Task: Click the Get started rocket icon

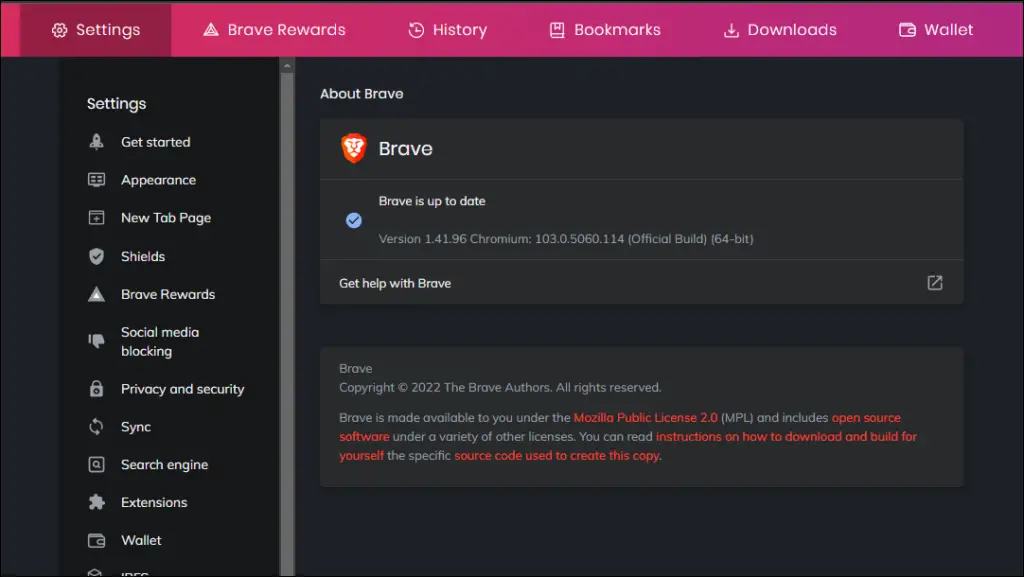Action: tap(96, 142)
